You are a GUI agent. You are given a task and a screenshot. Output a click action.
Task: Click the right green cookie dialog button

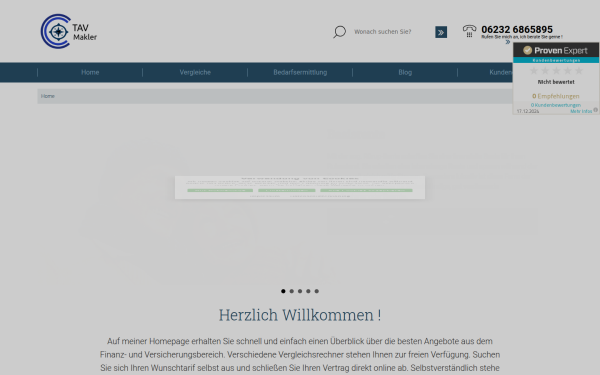[366, 190]
